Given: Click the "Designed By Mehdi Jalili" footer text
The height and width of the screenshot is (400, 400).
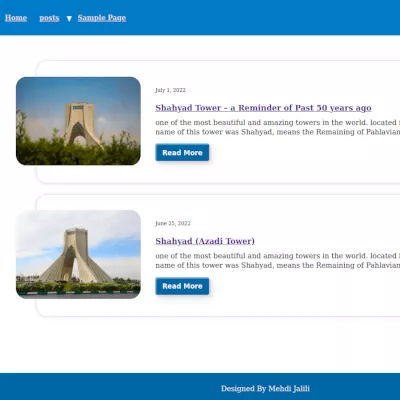Looking at the screenshot, I should pyautogui.click(x=265, y=389).
